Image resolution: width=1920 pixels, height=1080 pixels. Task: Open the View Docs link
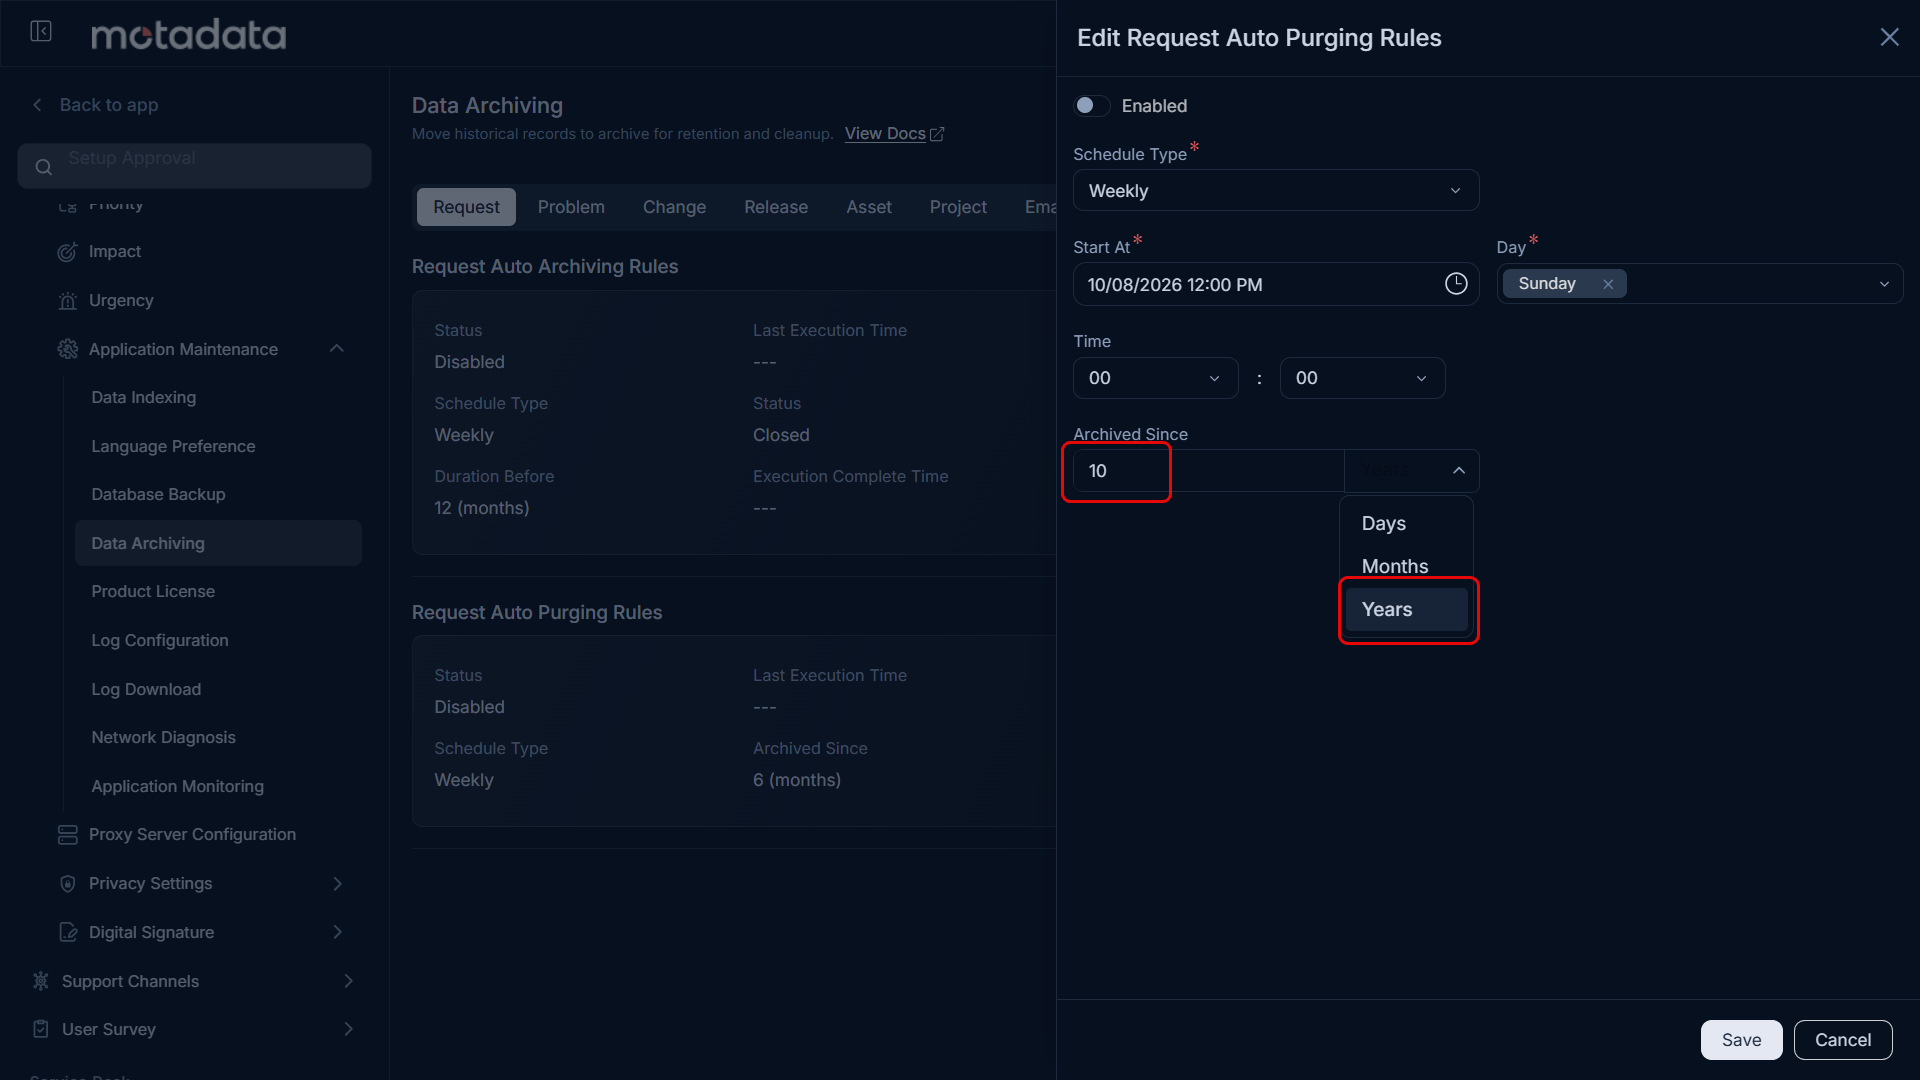click(x=885, y=134)
